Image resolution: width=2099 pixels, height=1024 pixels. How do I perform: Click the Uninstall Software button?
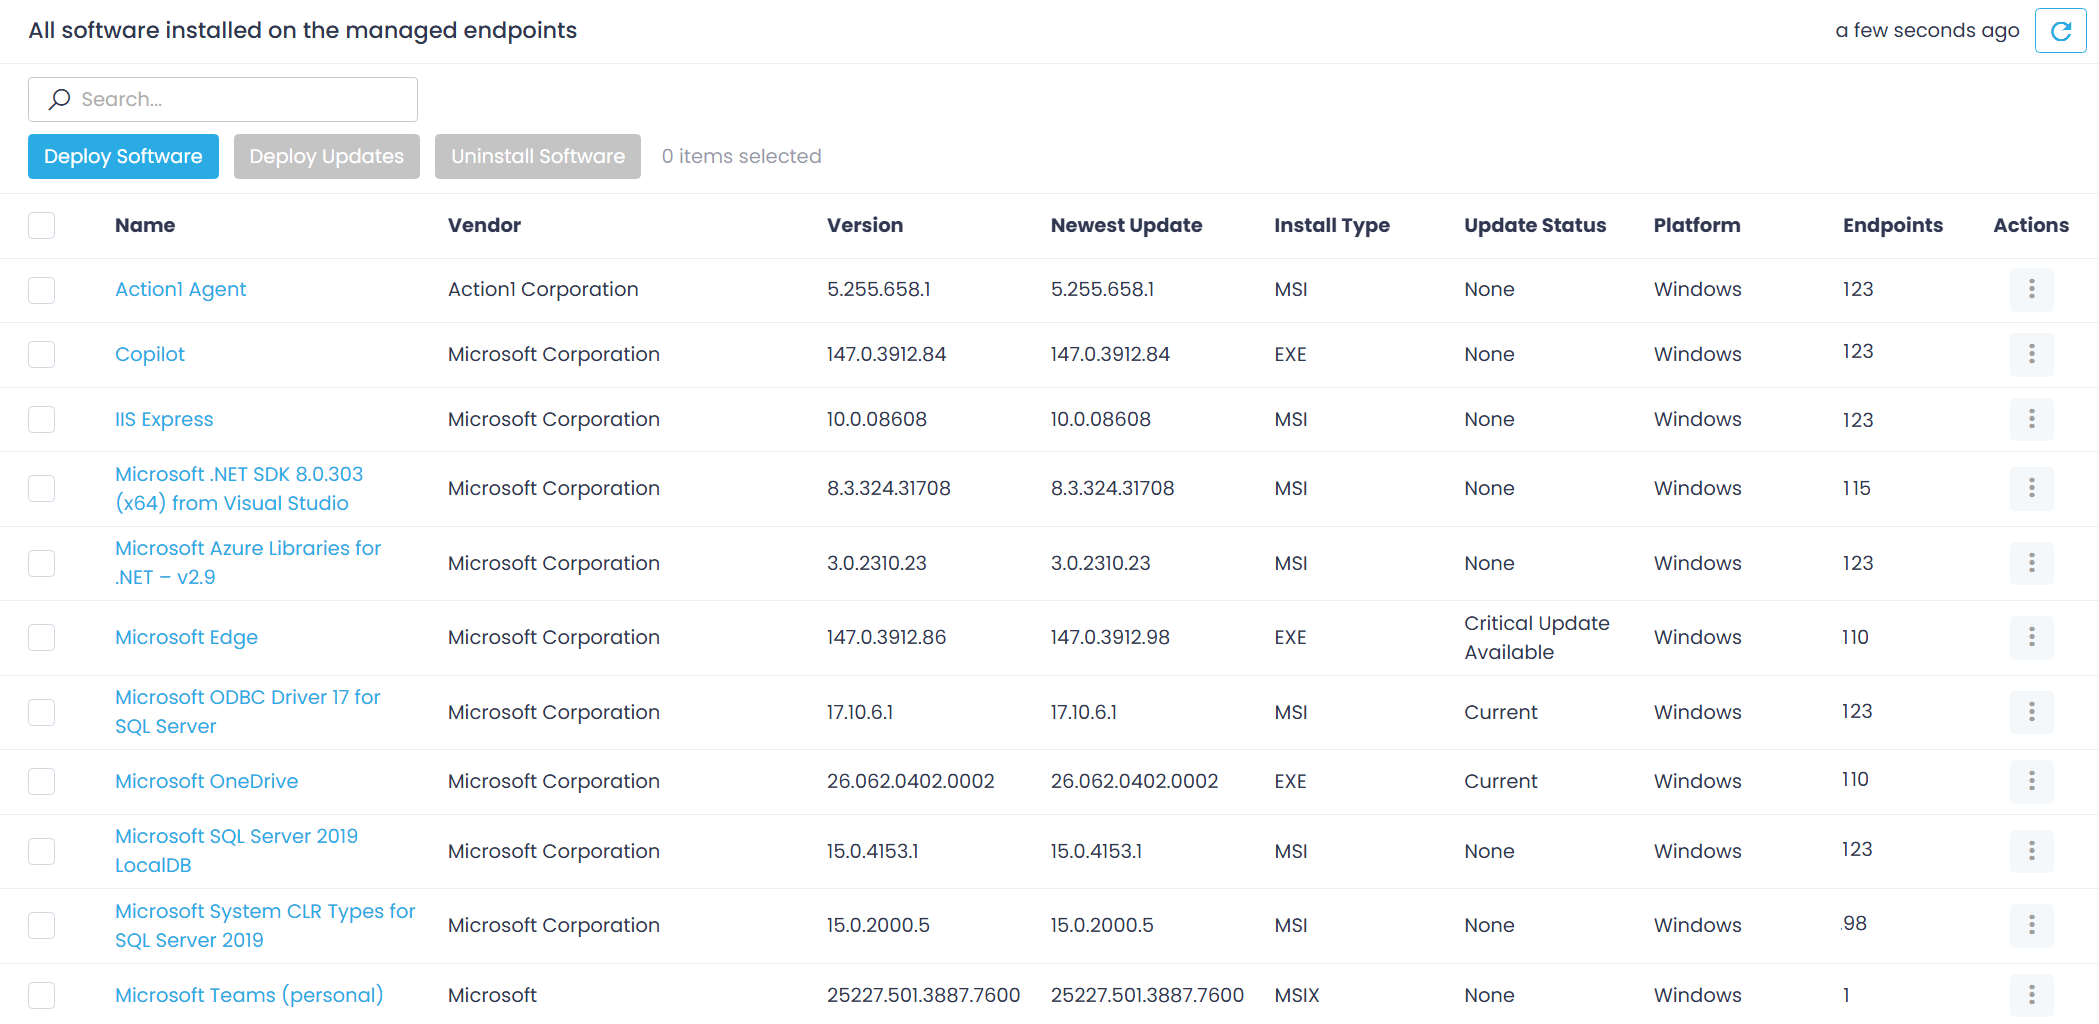538,156
